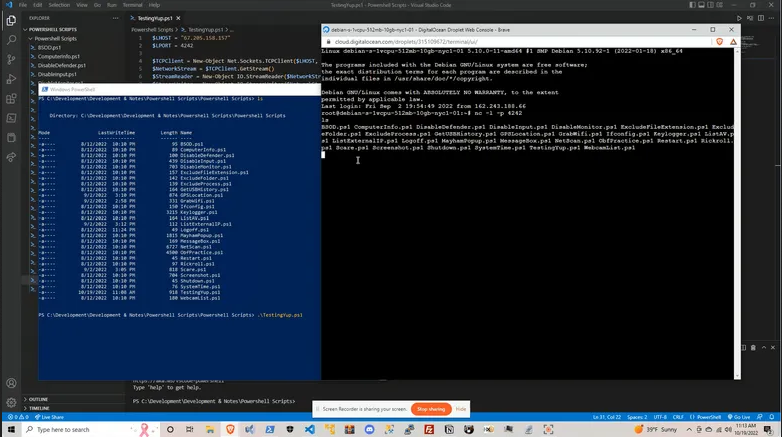This screenshot has width=782, height=437.
Task: Open the Manage gear icon in VS Code
Action: pos(11,402)
